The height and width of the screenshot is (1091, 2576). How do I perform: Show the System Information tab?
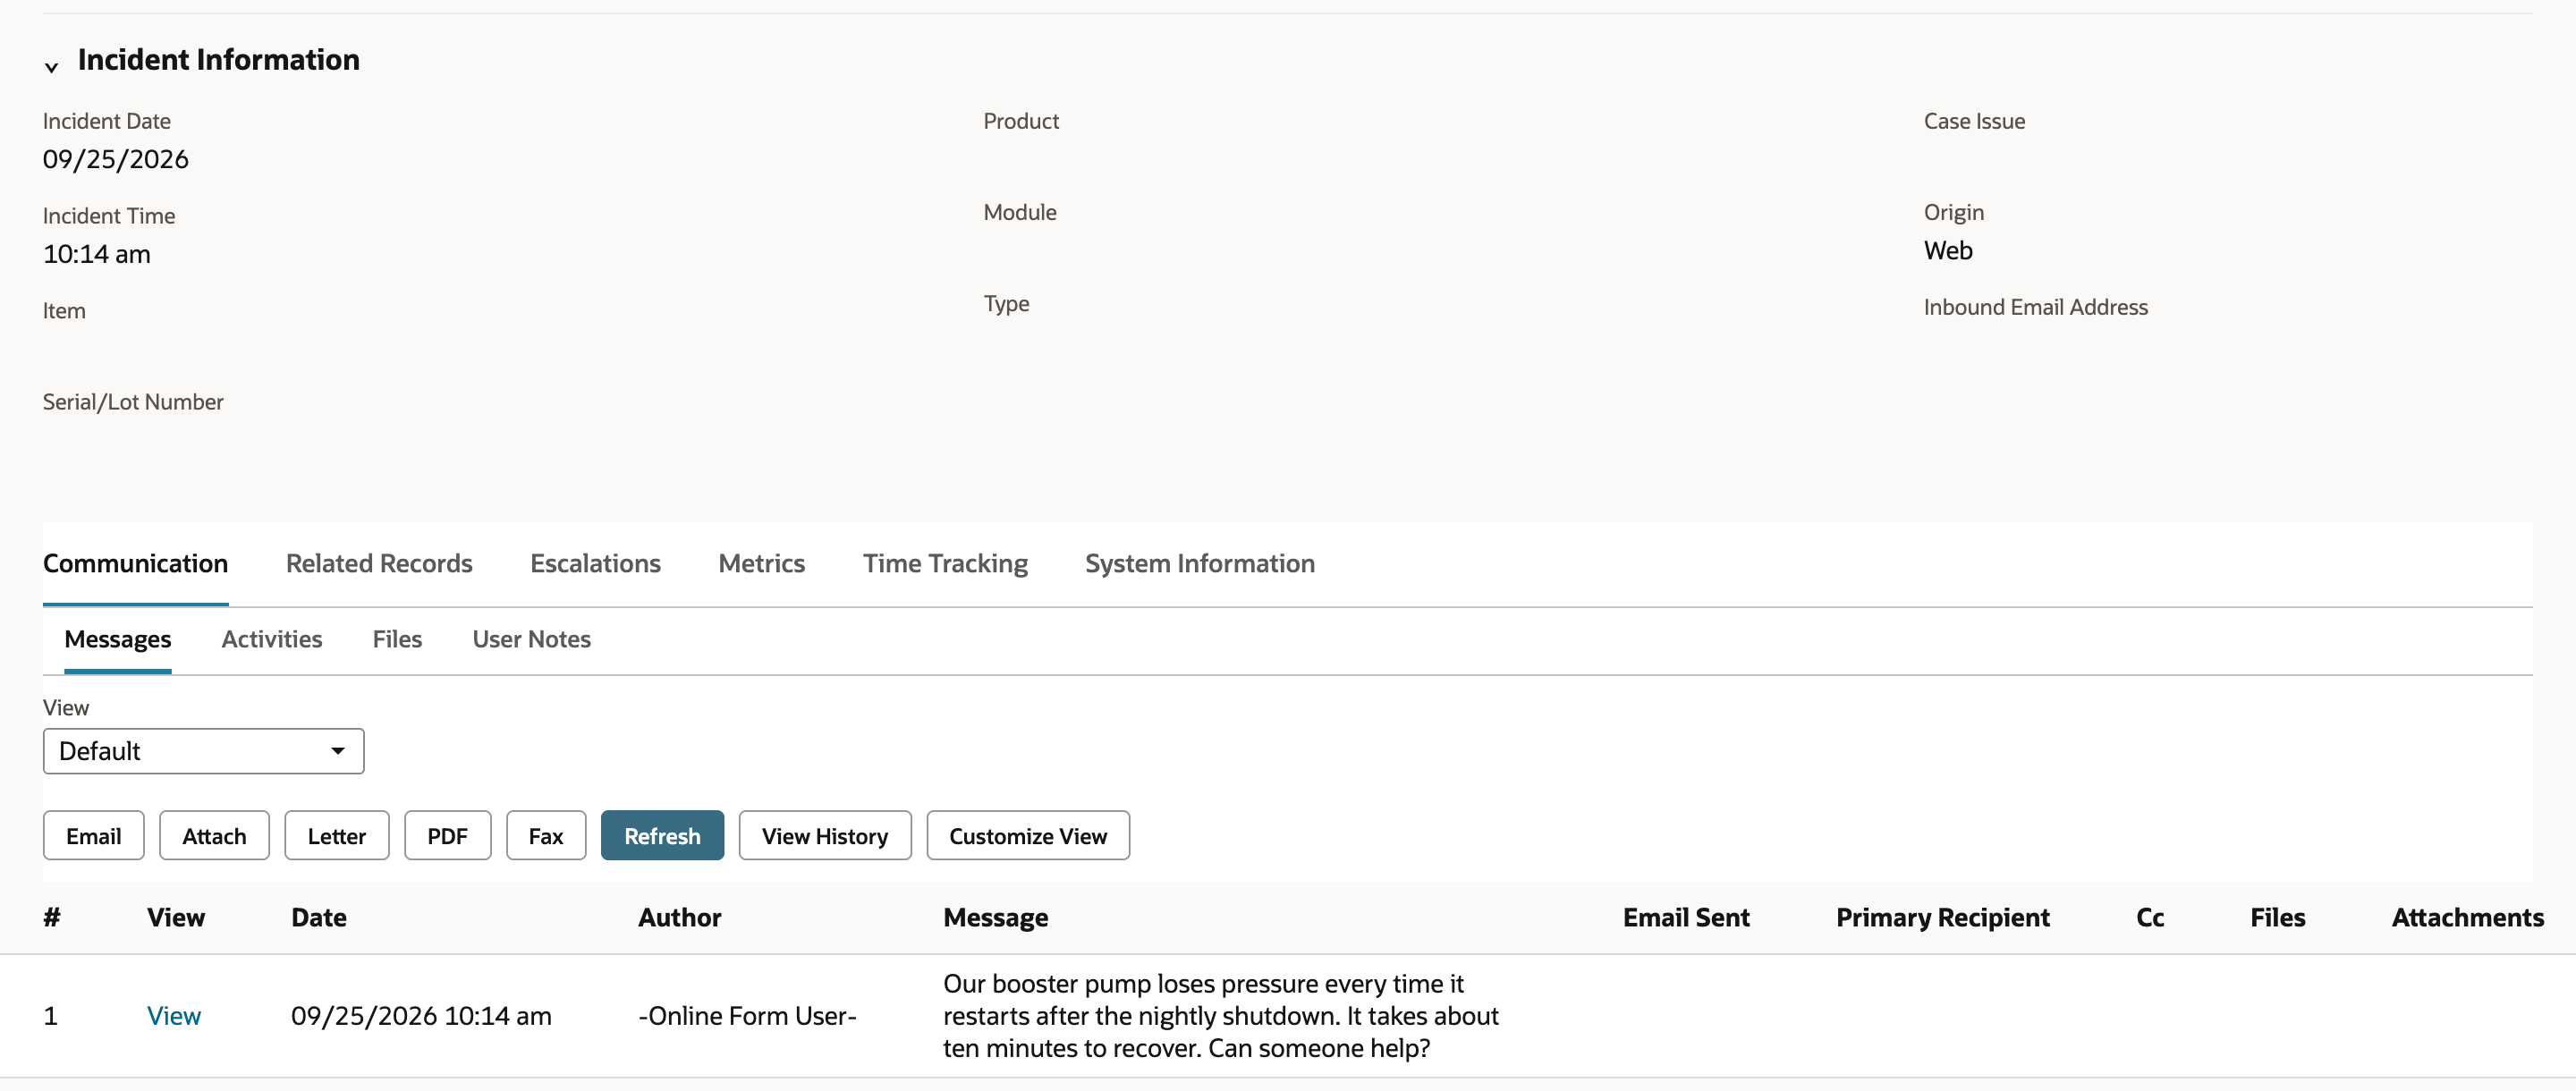(x=1200, y=563)
